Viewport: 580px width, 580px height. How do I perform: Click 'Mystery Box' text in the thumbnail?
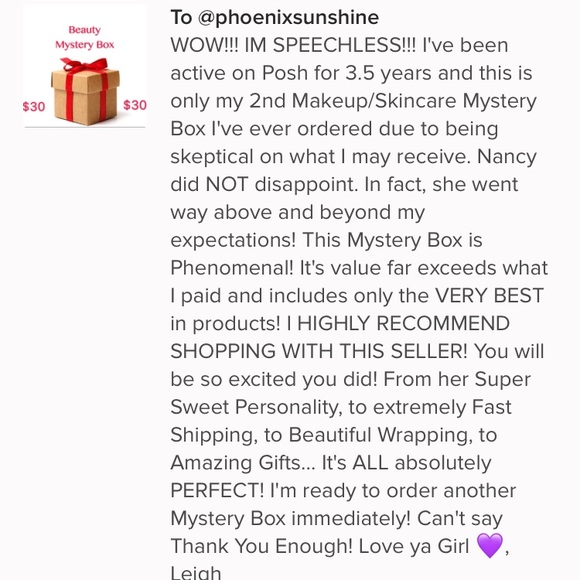click(85, 45)
